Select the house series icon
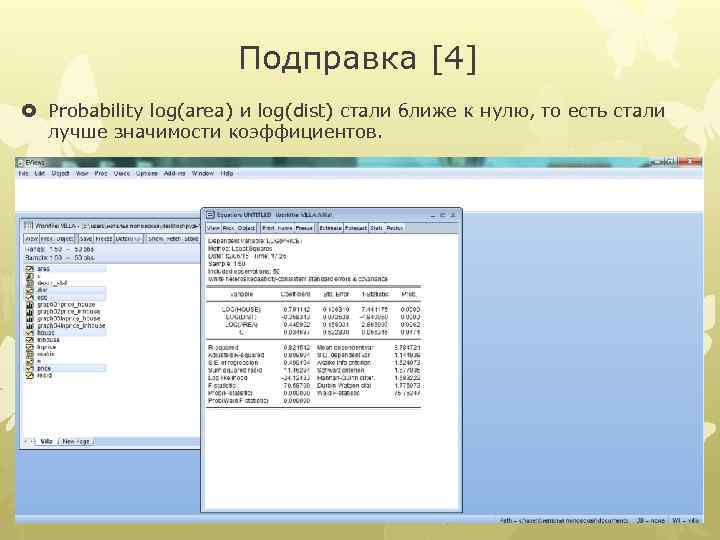The height and width of the screenshot is (540, 720). (30, 332)
